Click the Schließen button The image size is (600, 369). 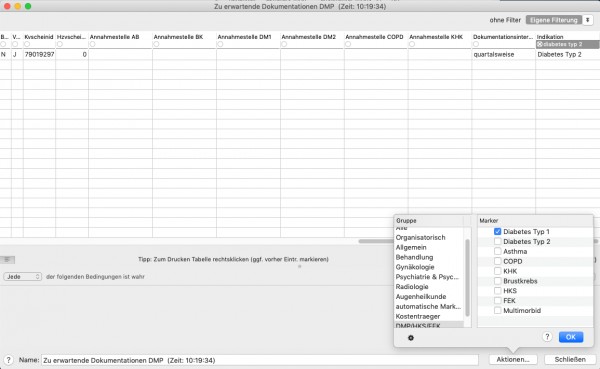pyautogui.click(x=570, y=359)
